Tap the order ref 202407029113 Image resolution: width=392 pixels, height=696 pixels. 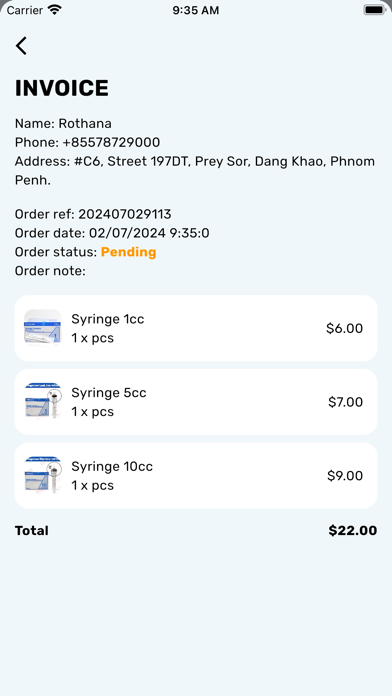(x=125, y=214)
